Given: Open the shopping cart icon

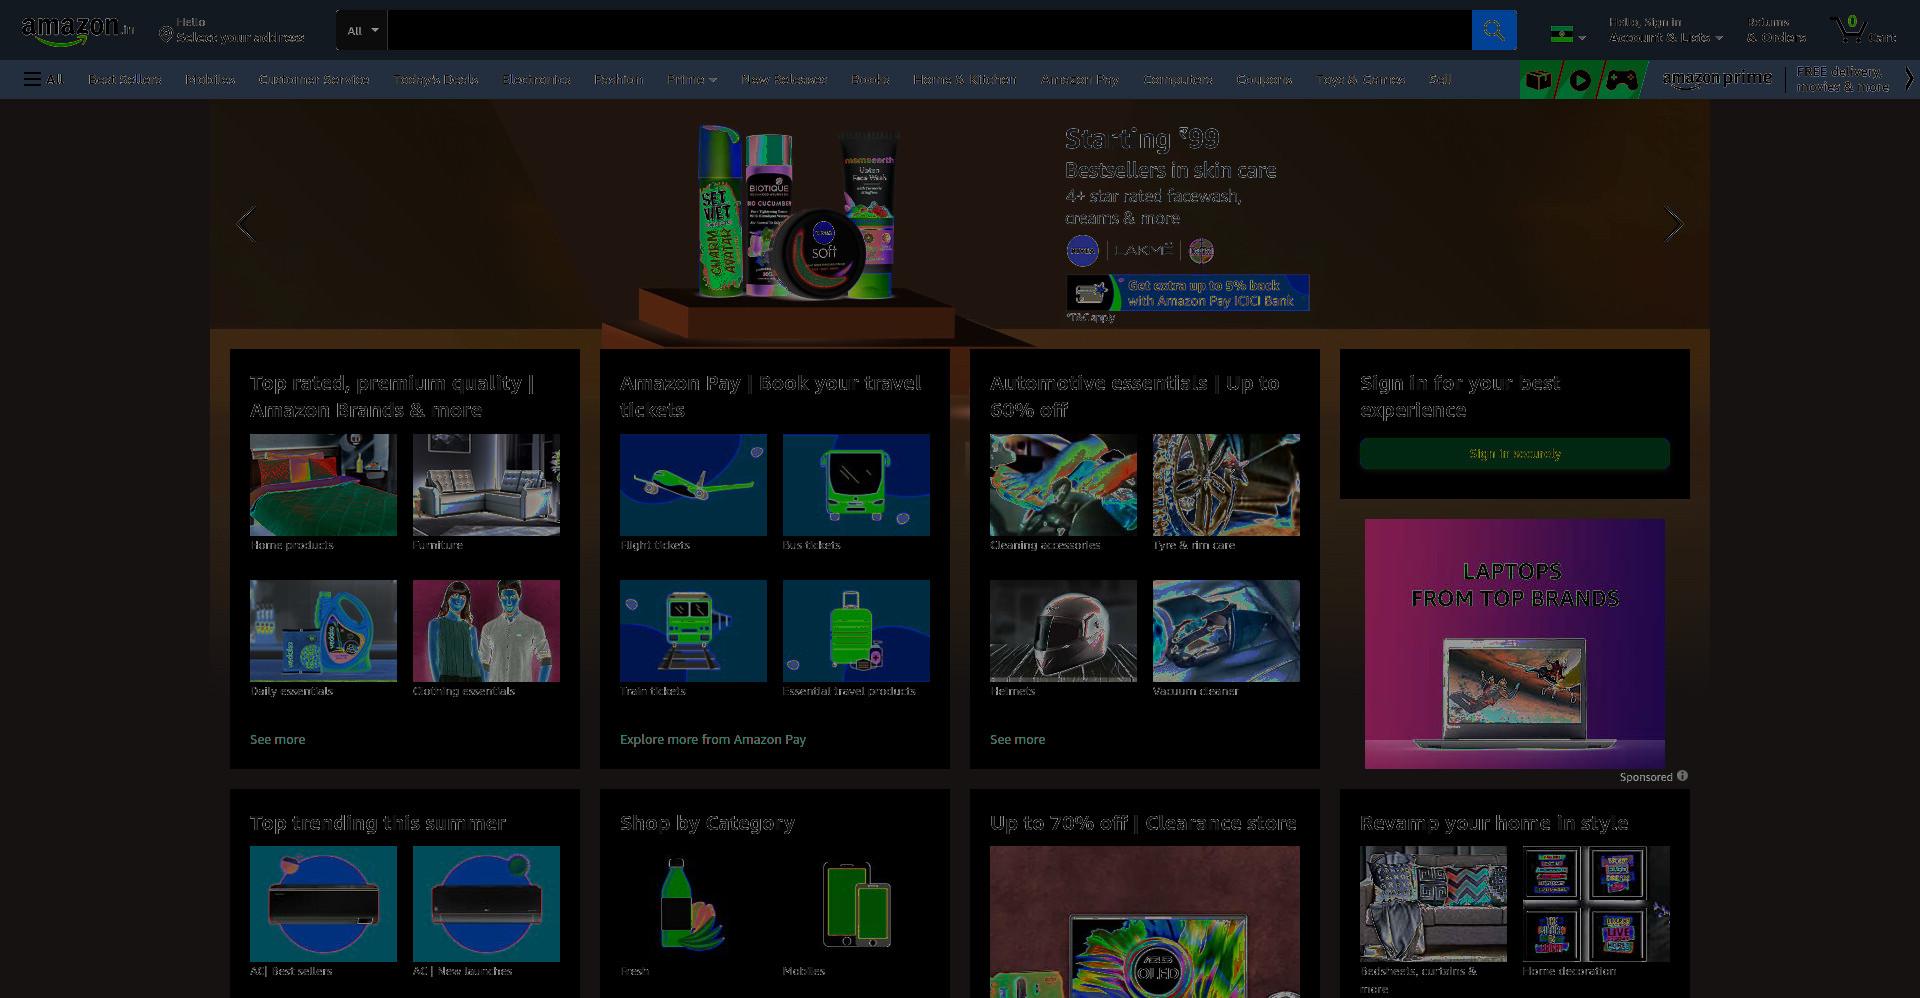Looking at the screenshot, I should click(1863, 30).
